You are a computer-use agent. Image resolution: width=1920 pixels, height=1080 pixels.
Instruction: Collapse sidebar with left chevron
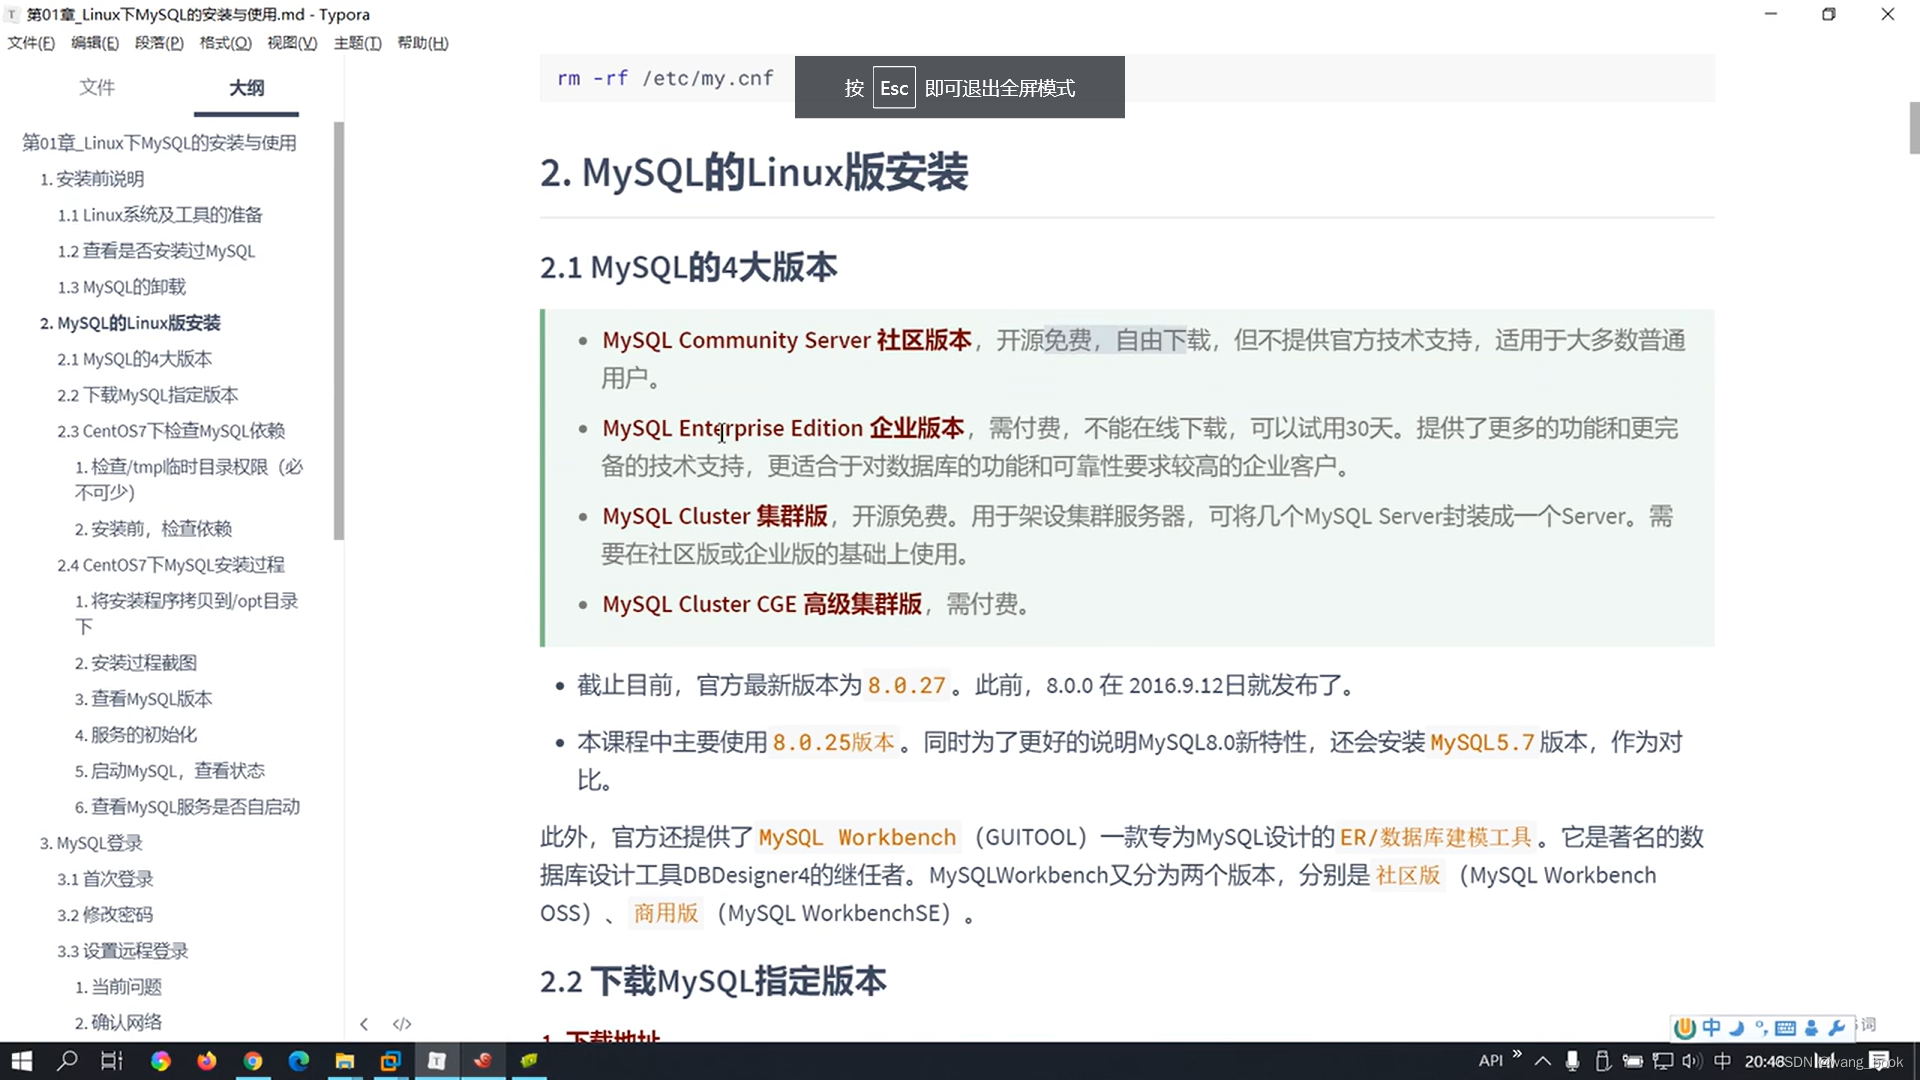tap(364, 1024)
